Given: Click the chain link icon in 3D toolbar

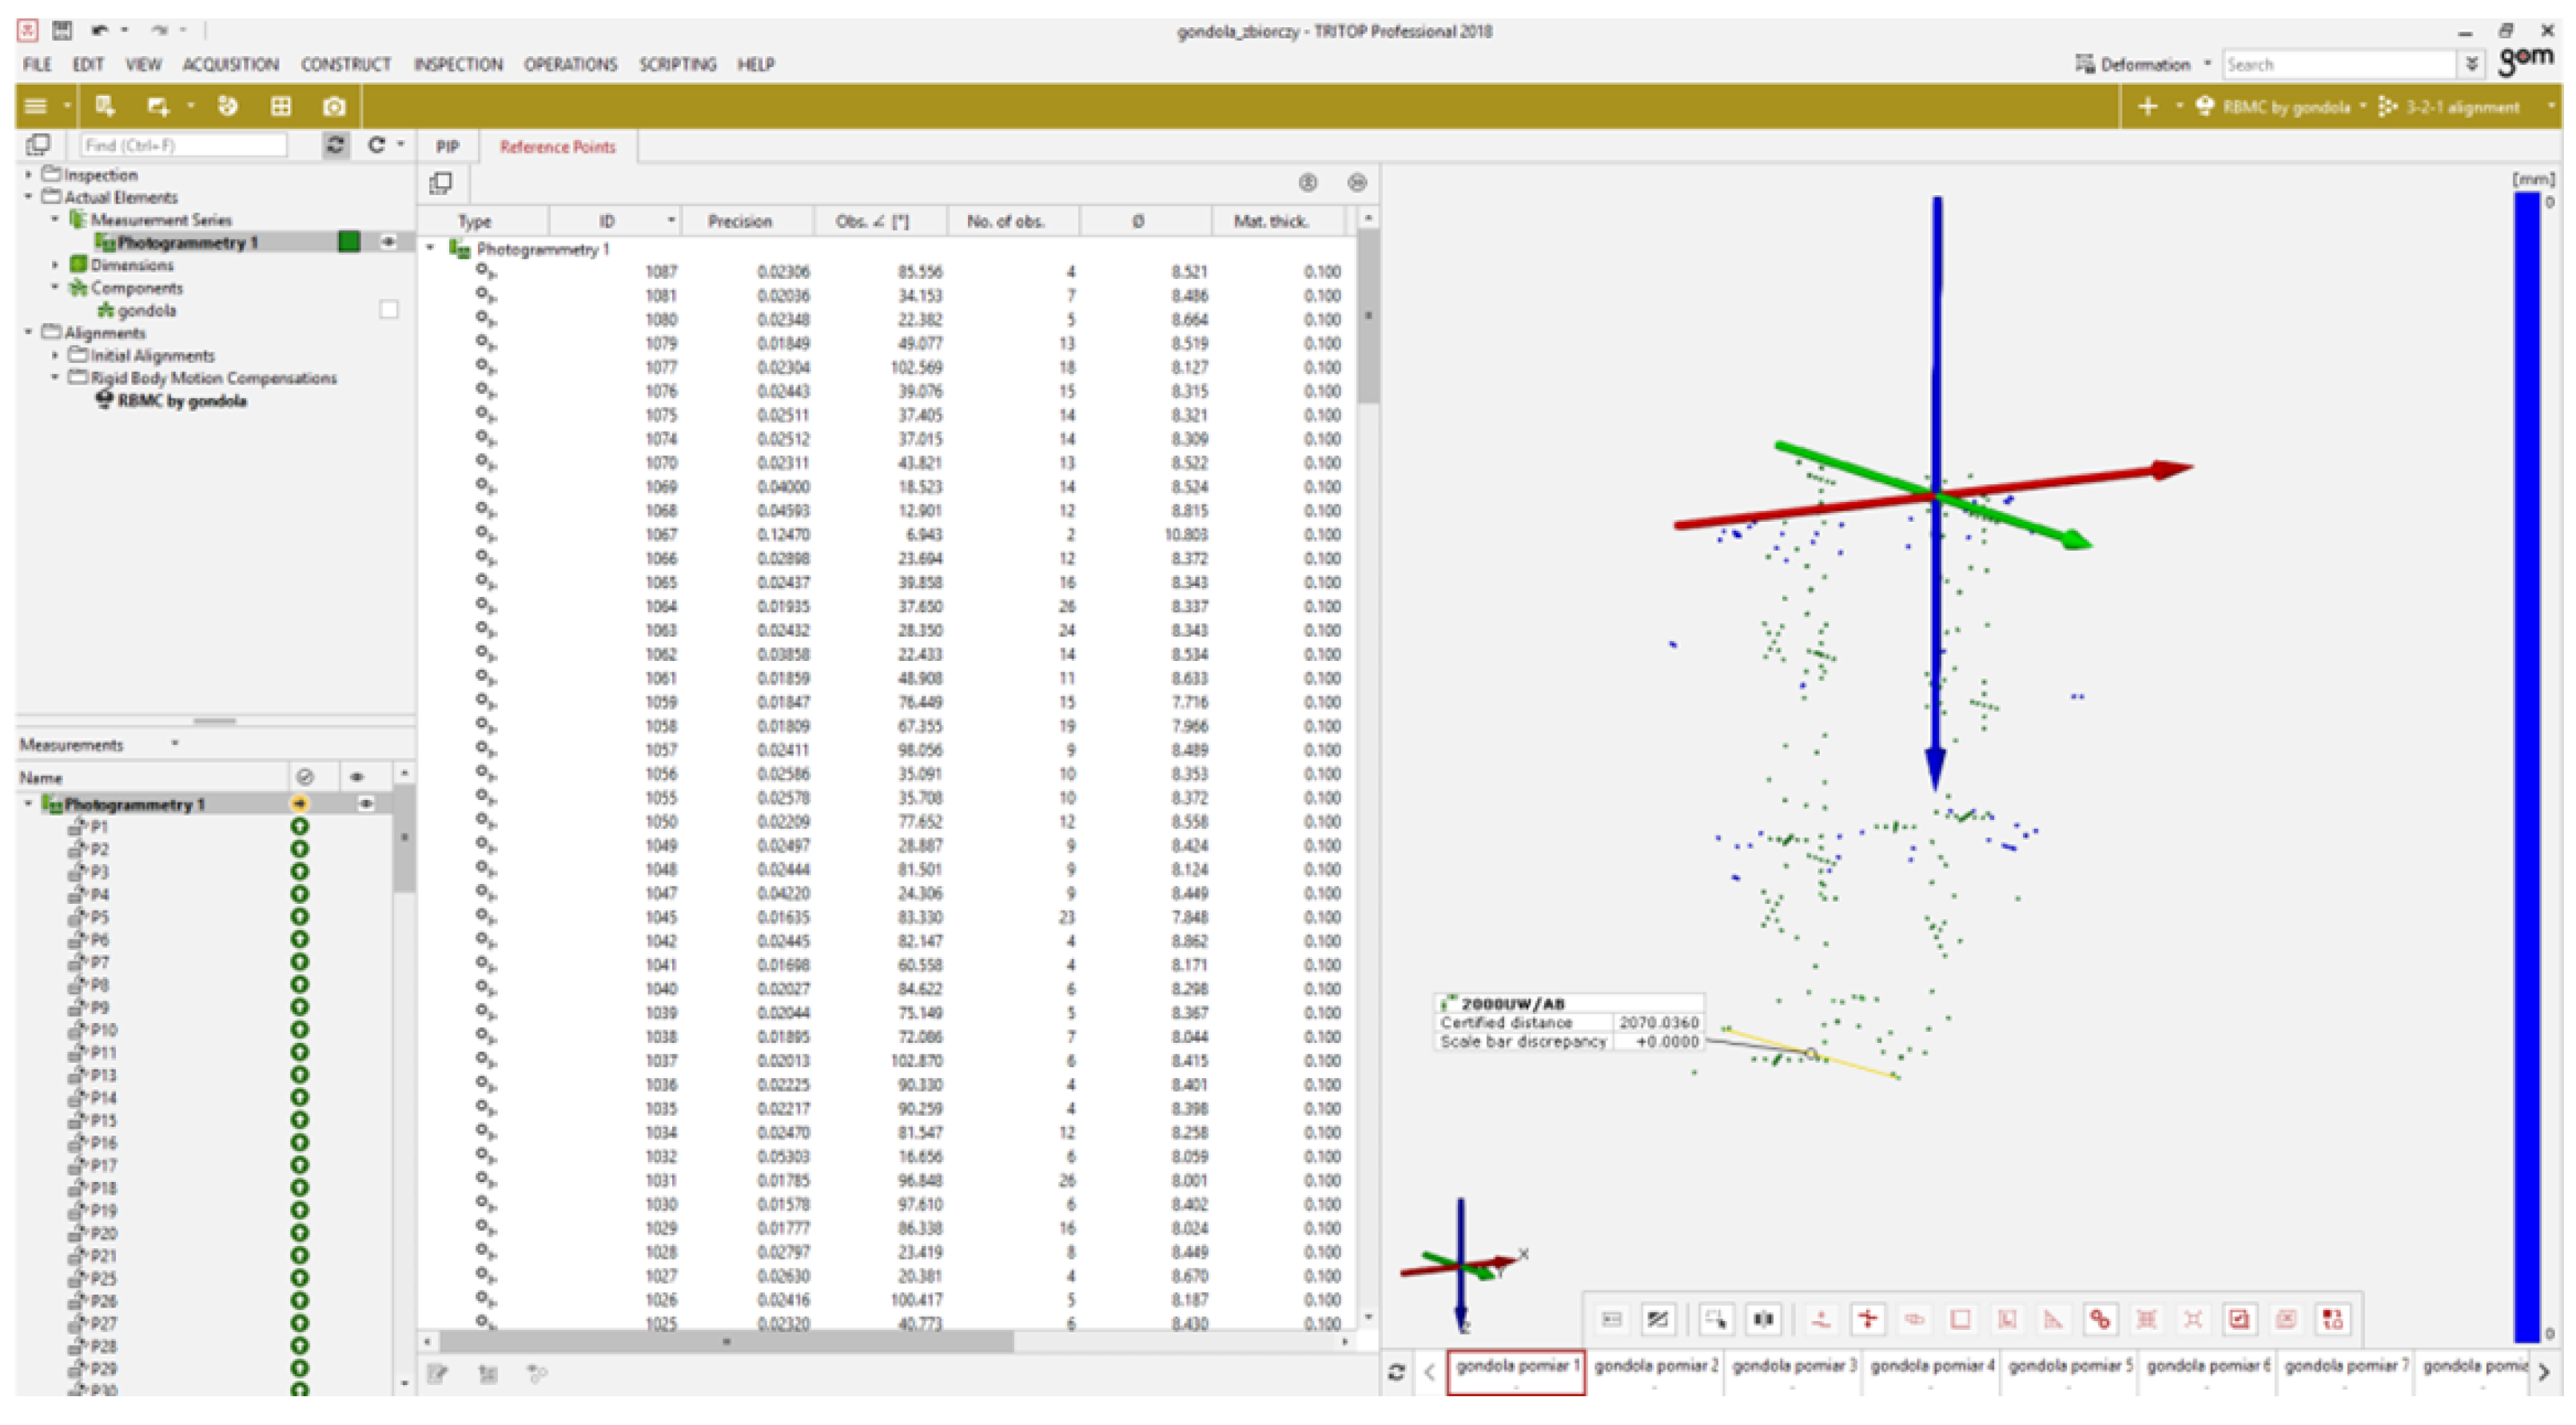Looking at the screenshot, I should [2099, 1319].
